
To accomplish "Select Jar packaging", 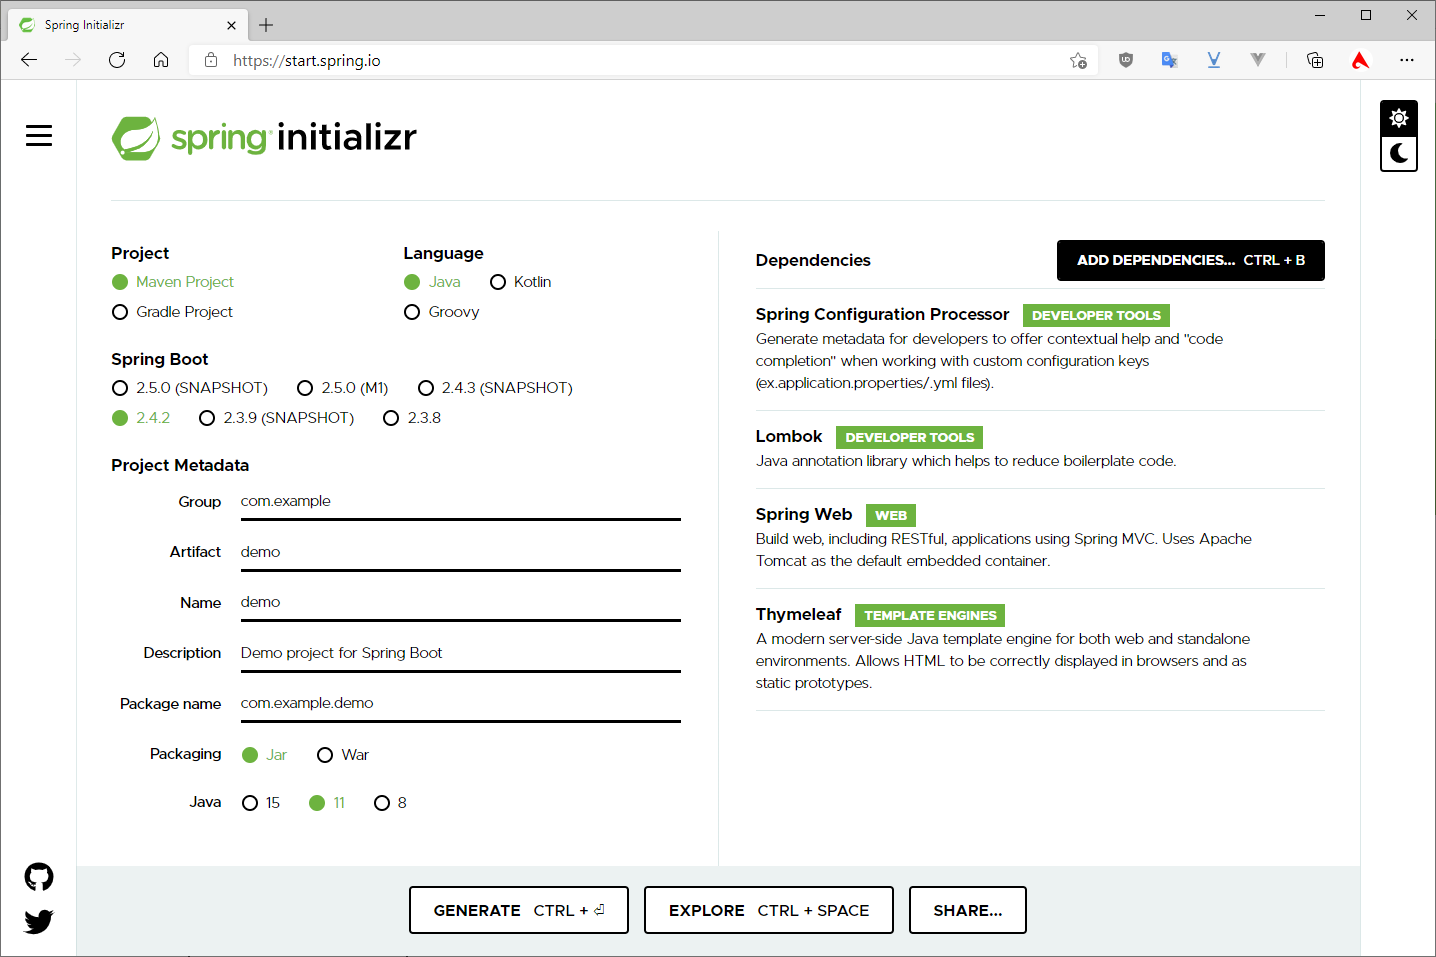I will [x=265, y=755].
